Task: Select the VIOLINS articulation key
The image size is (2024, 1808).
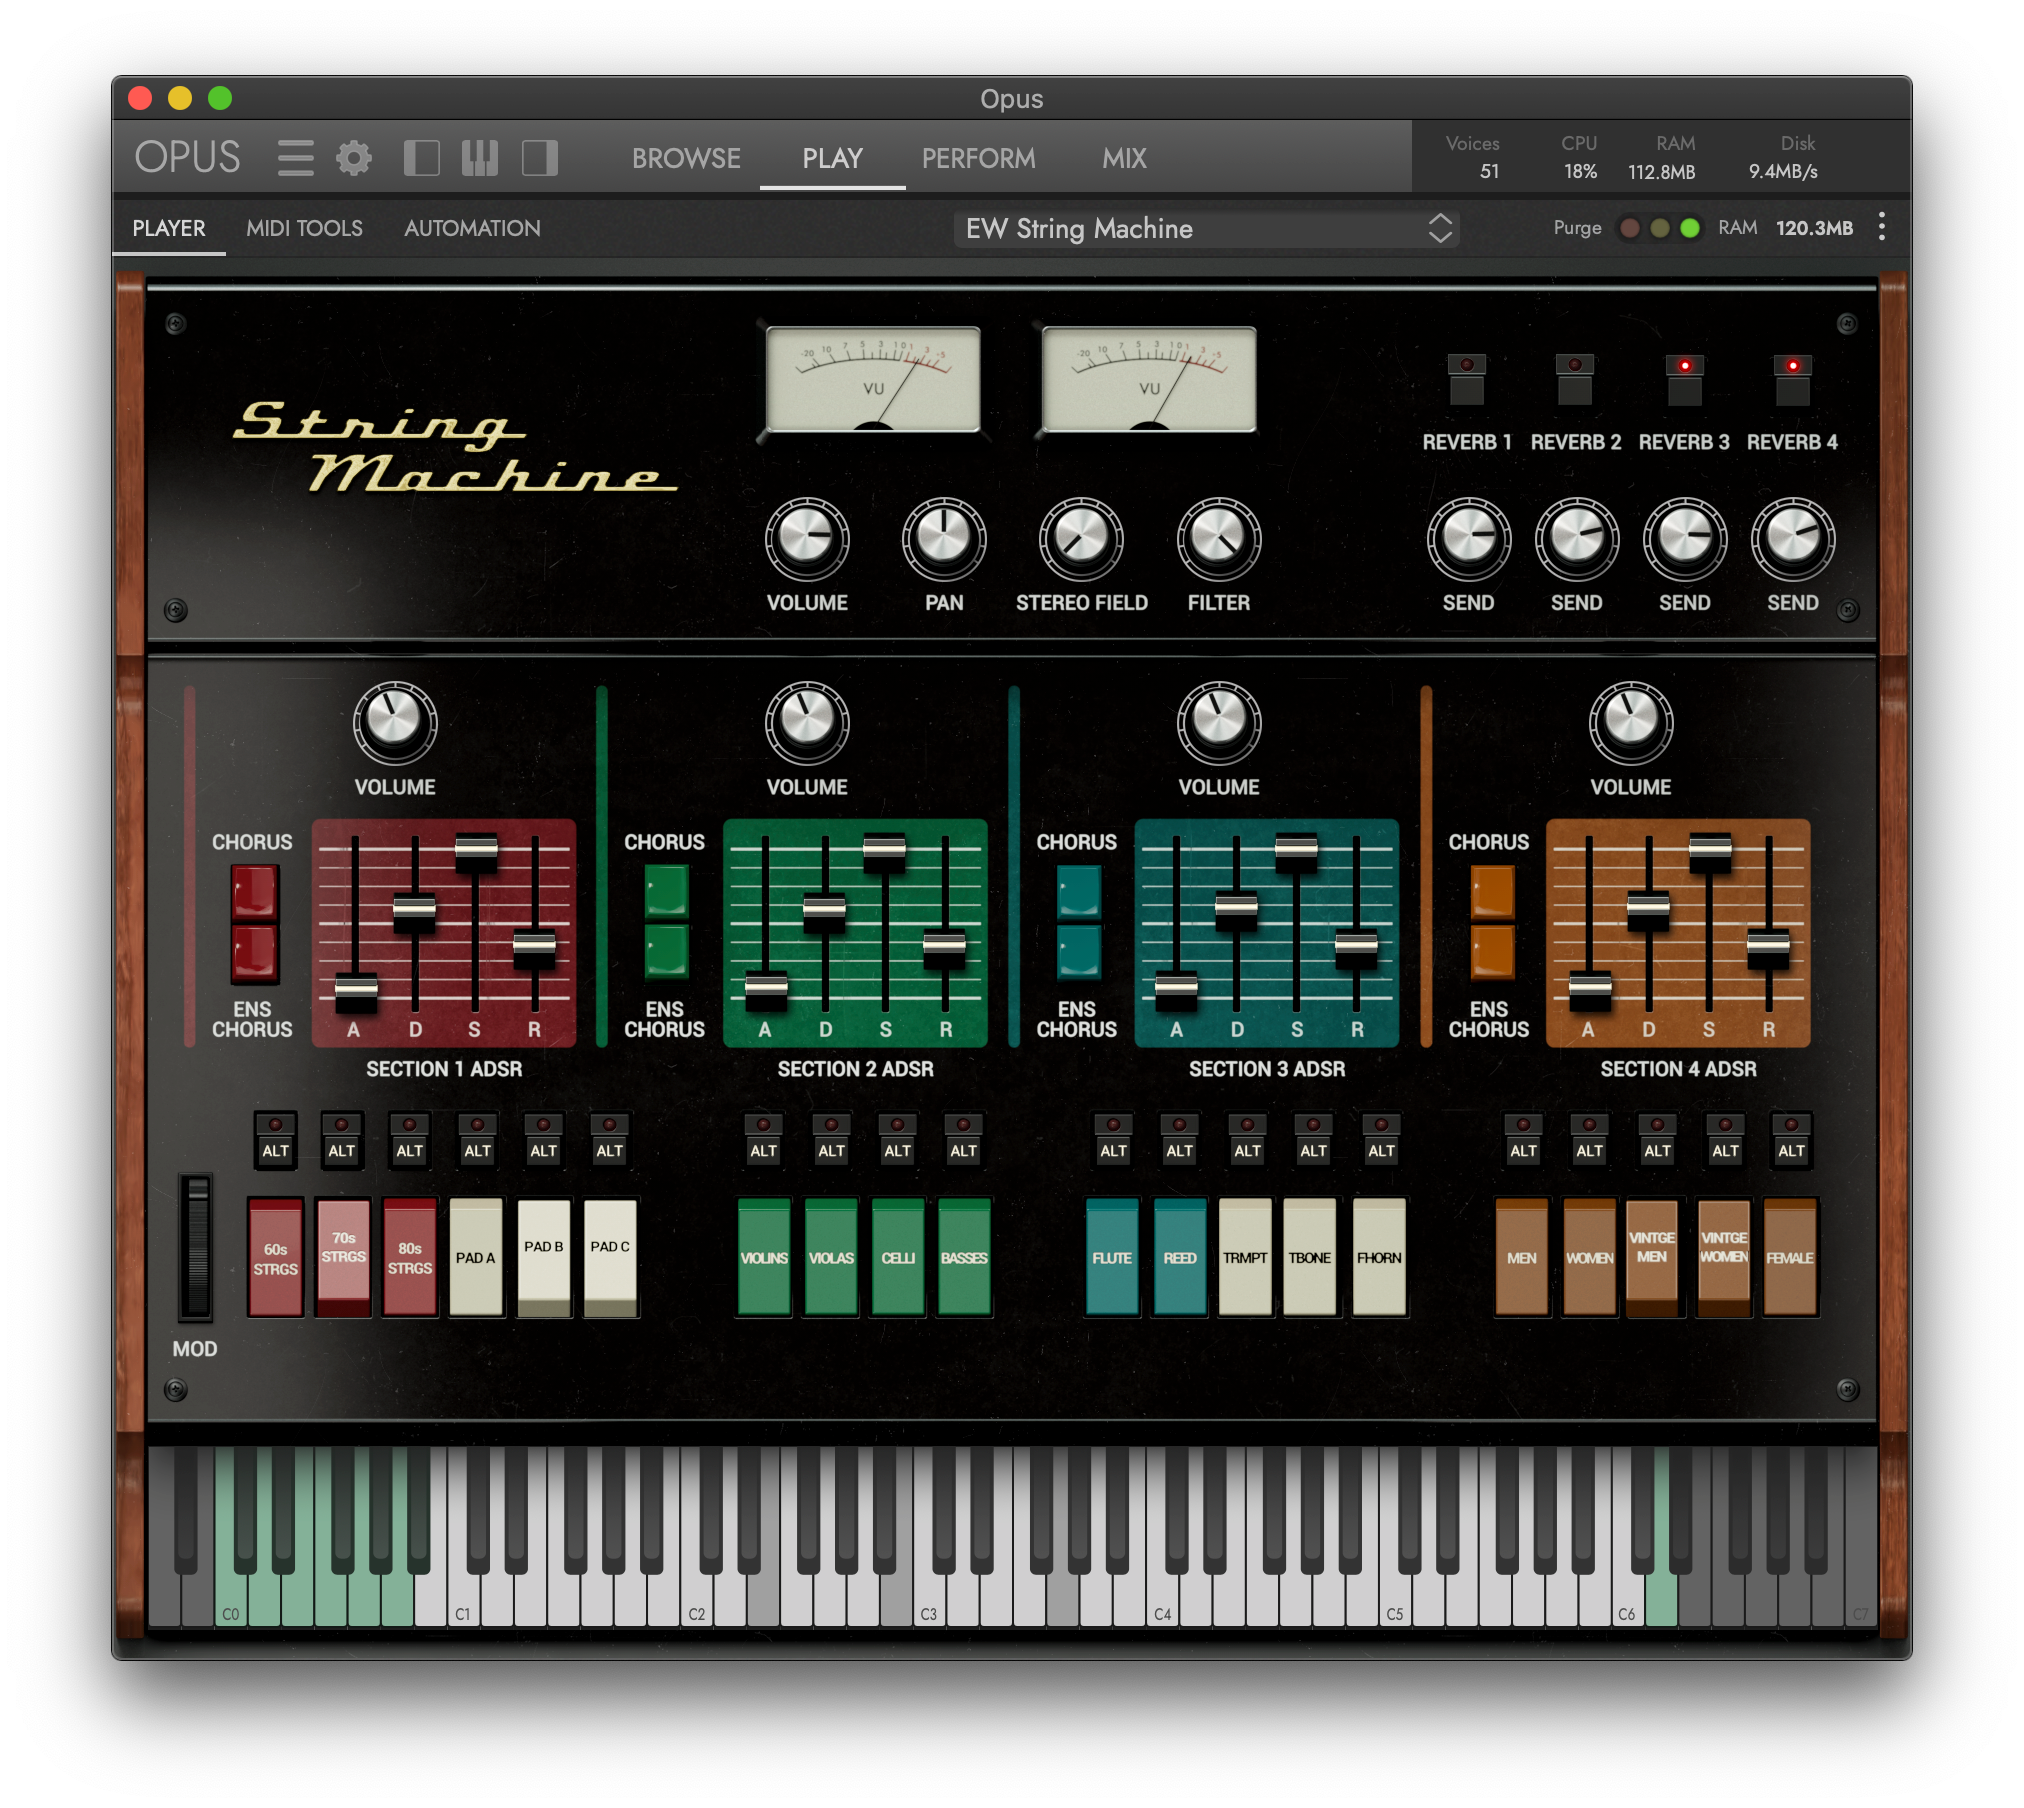Action: coord(763,1258)
